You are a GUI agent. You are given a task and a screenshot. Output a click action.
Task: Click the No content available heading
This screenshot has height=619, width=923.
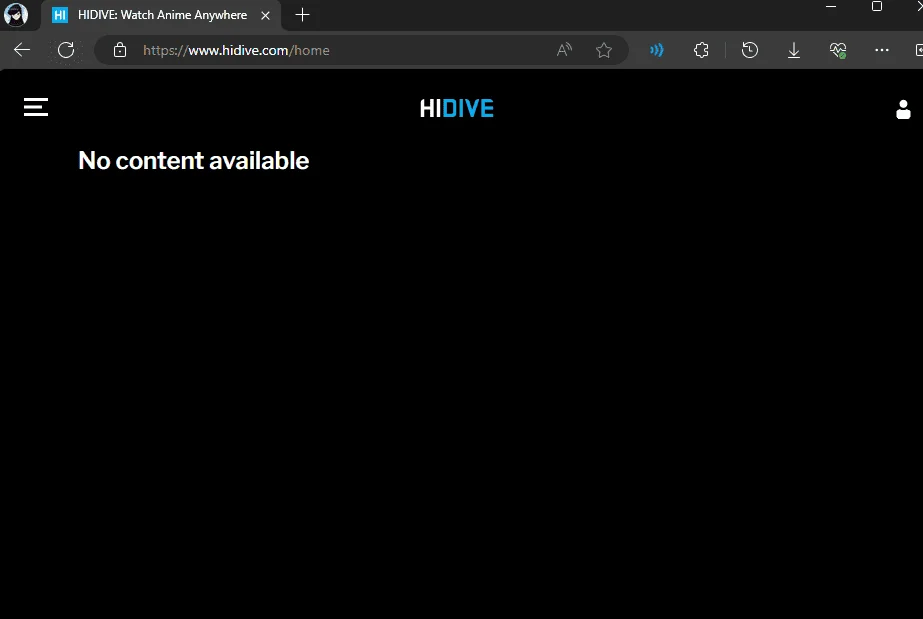194,161
